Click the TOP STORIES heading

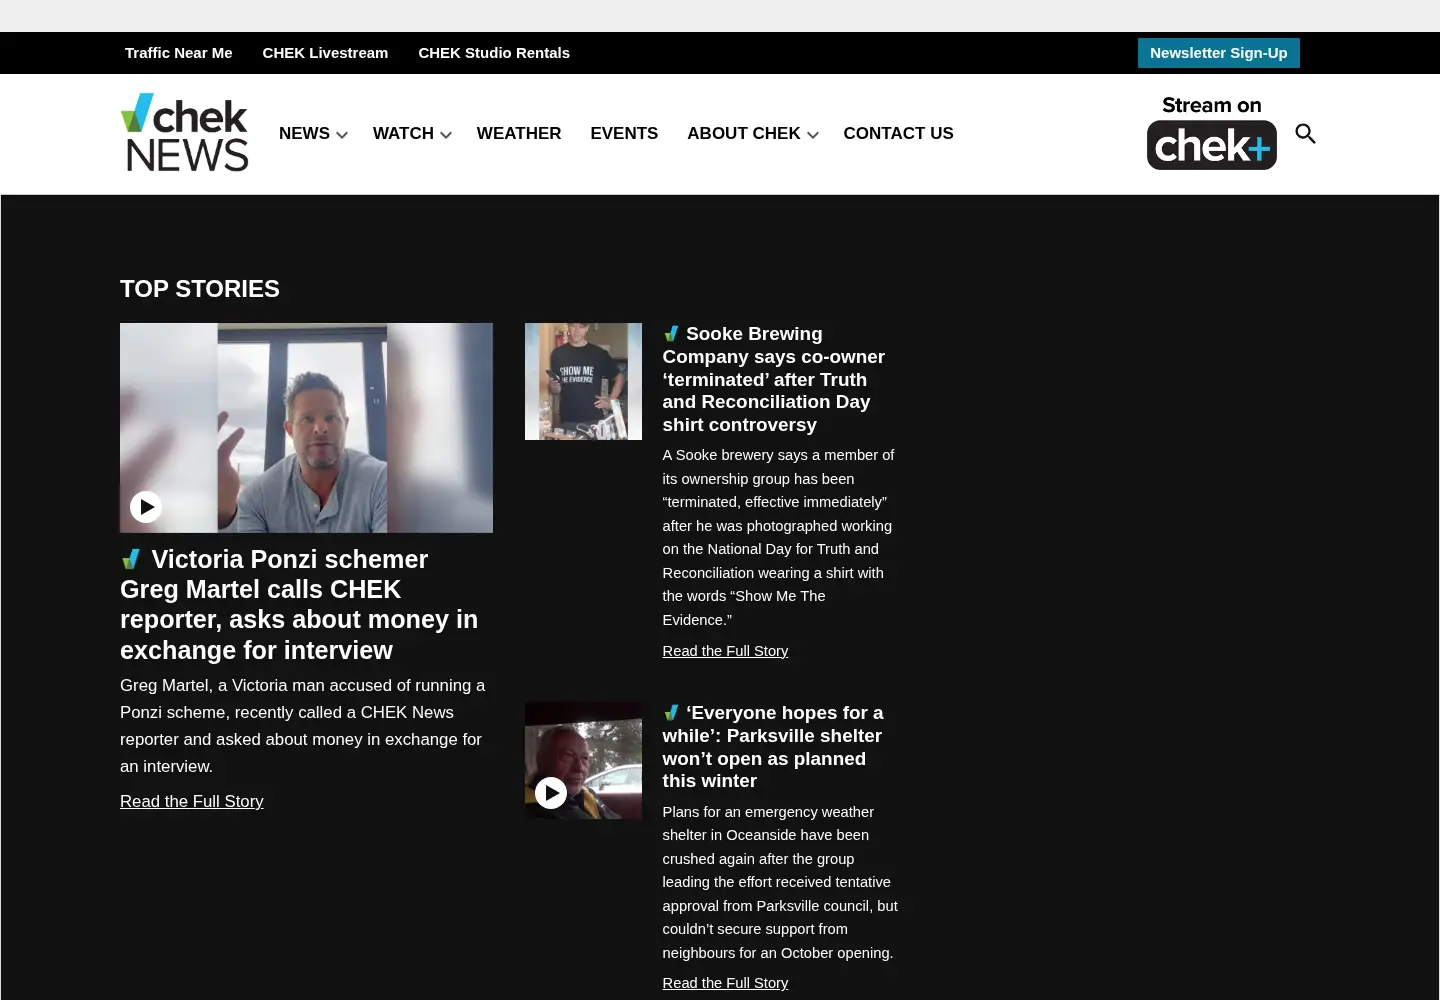click(x=200, y=289)
